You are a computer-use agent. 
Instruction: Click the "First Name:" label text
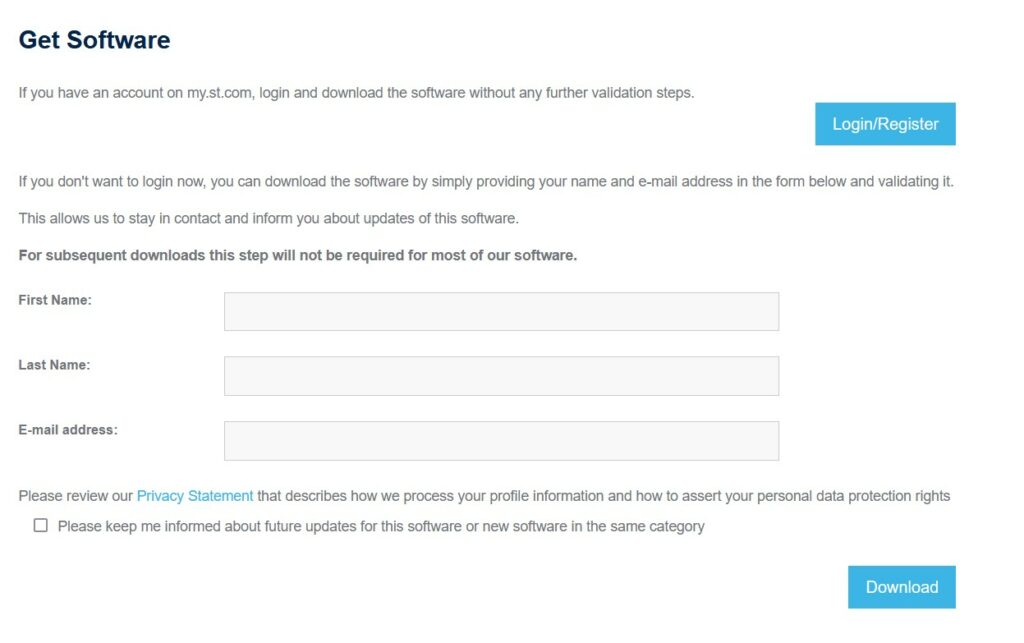(x=55, y=300)
